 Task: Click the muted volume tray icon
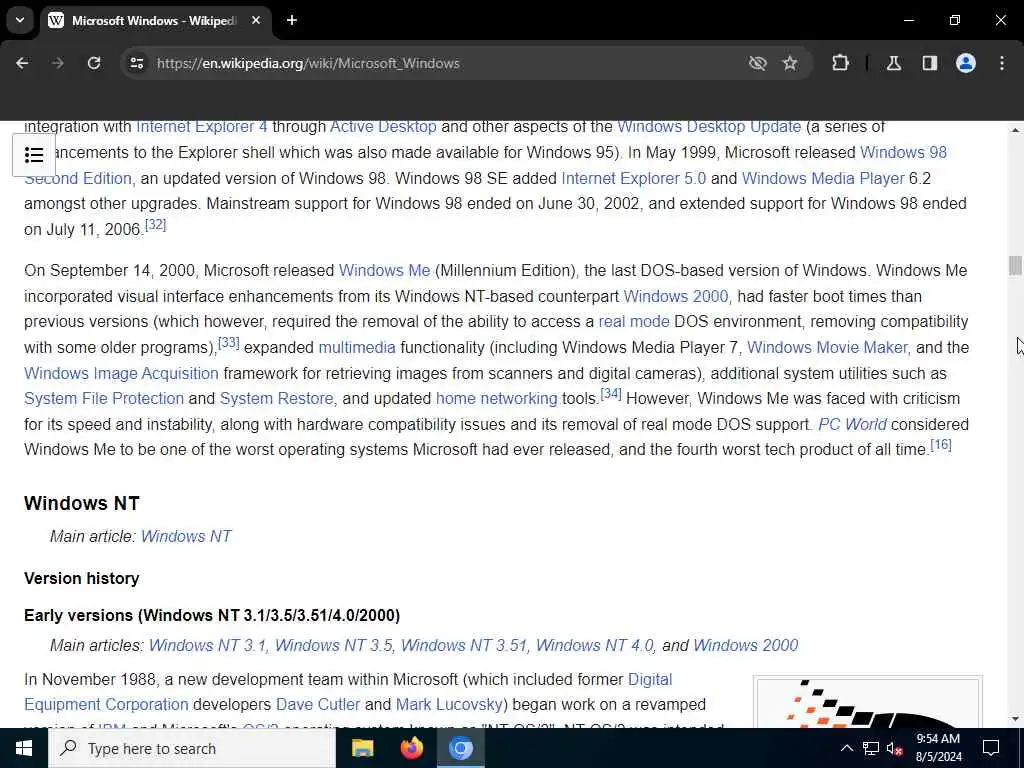point(894,748)
